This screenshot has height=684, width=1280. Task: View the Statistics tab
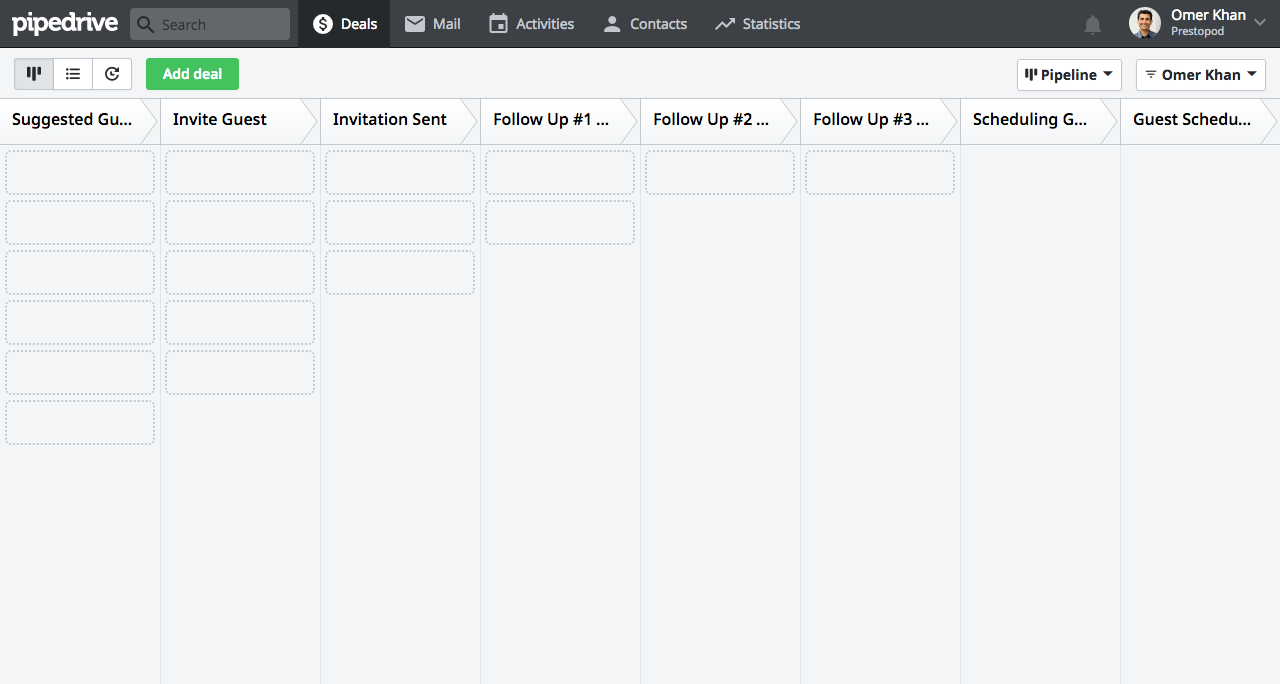758,24
